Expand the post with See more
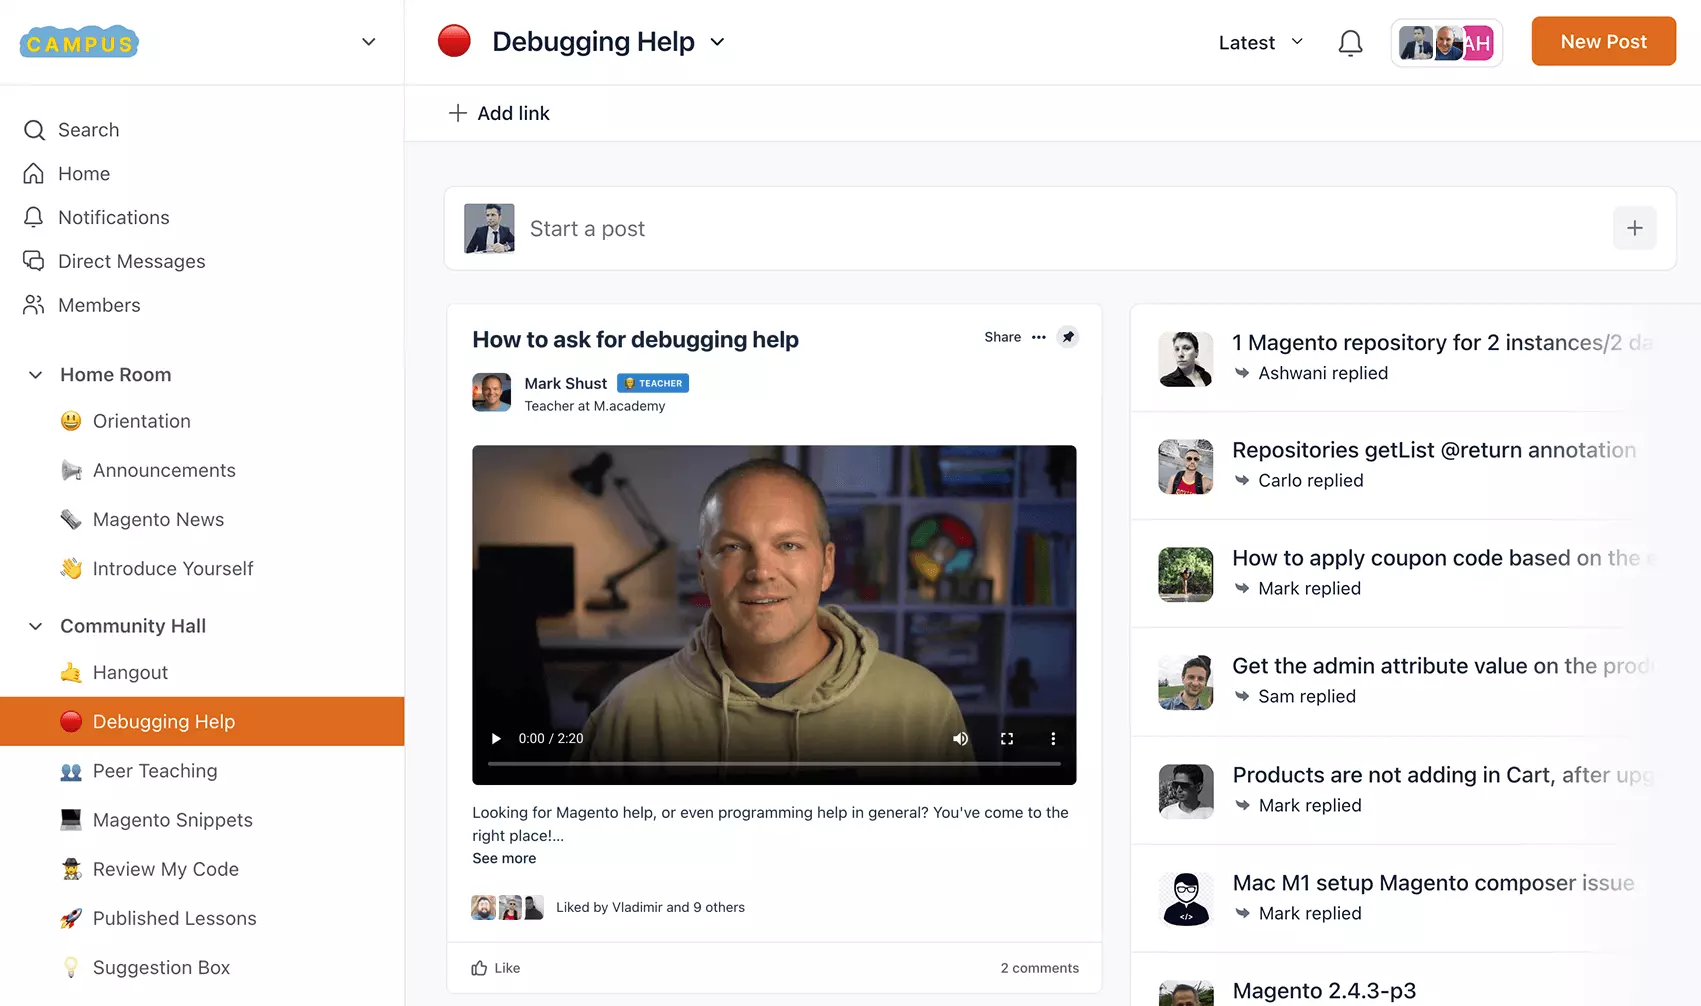This screenshot has width=1701, height=1006. tap(504, 858)
